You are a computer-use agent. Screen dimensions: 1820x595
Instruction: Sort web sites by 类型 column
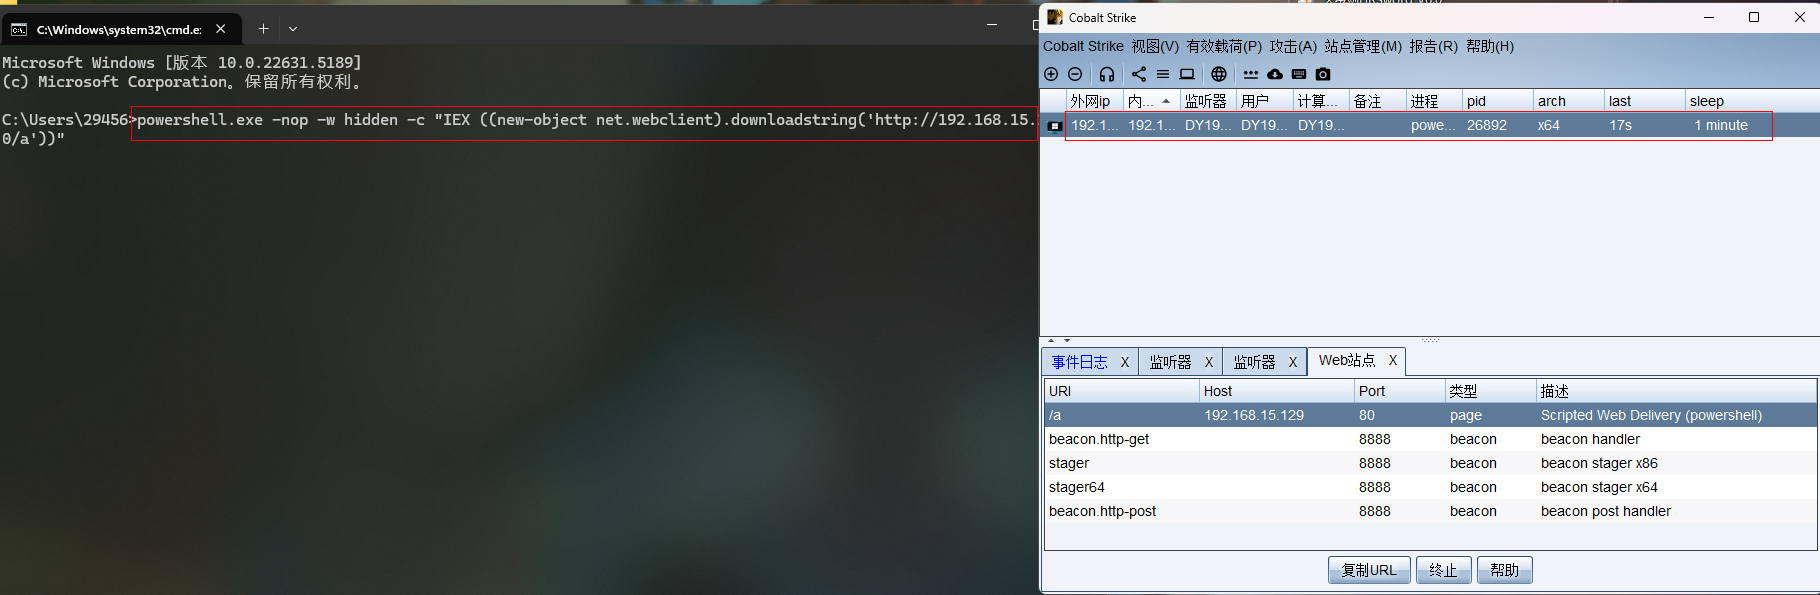1490,391
